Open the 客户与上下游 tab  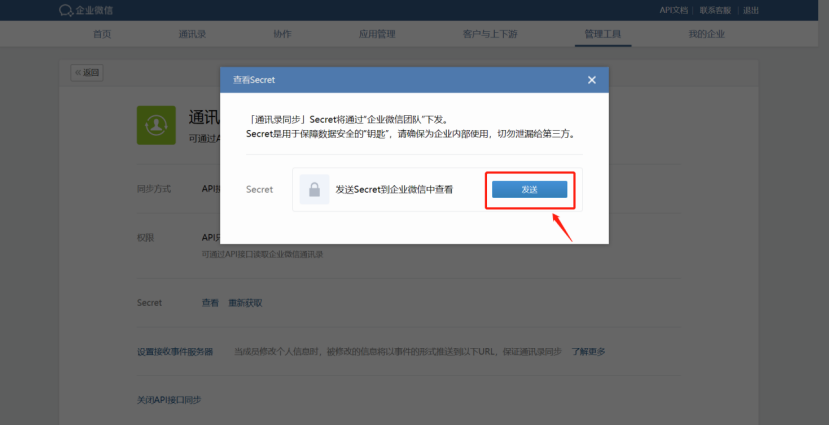pyautogui.click(x=490, y=34)
